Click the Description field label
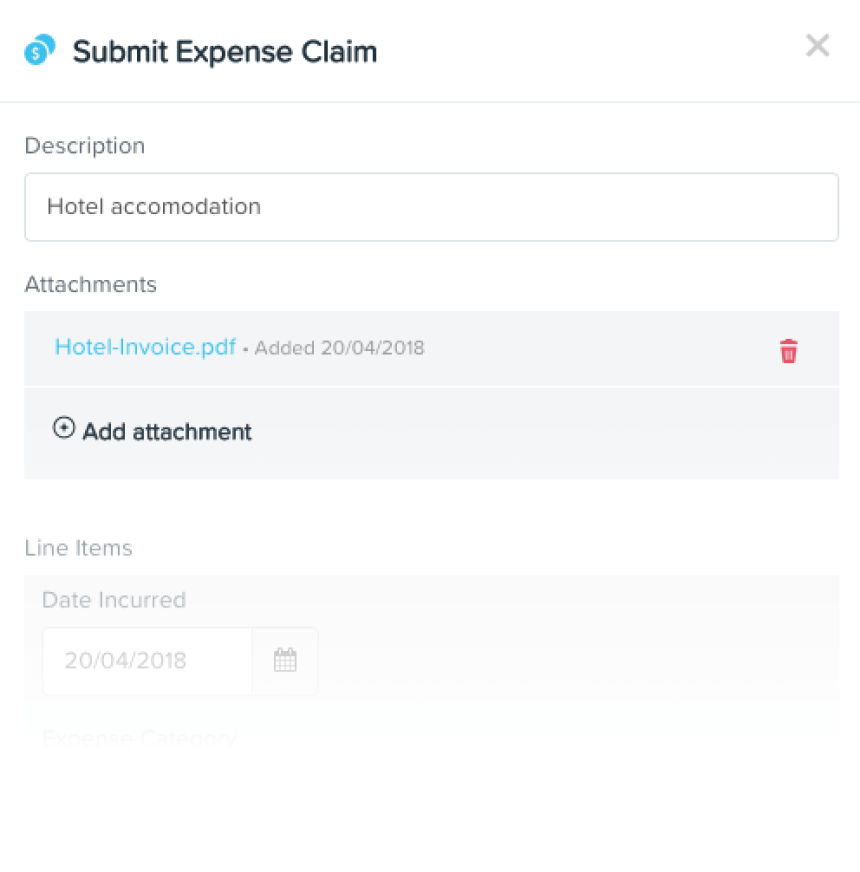The width and height of the screenshot is (860, 872). pos(85,146)
